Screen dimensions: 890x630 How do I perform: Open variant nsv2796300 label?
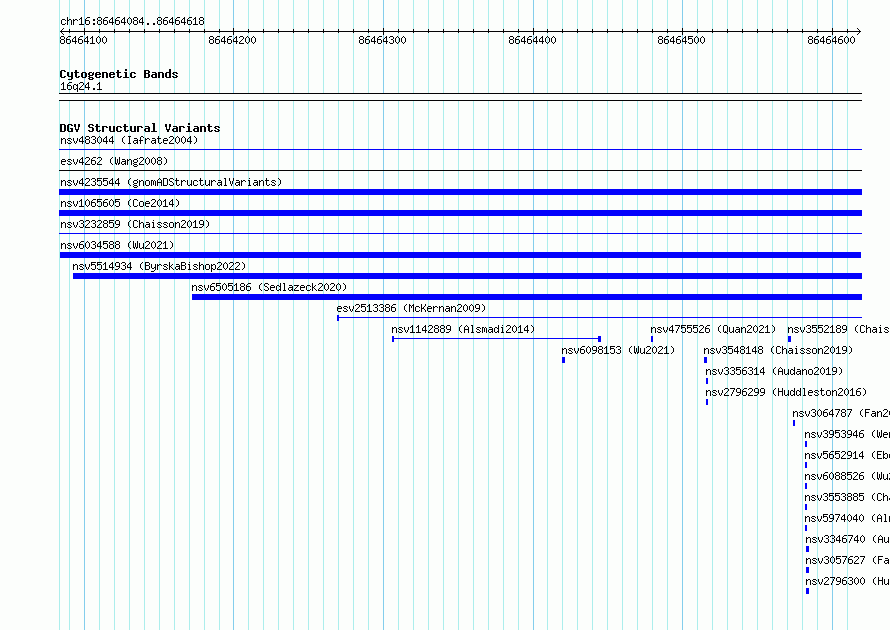[x=847, y=581]
